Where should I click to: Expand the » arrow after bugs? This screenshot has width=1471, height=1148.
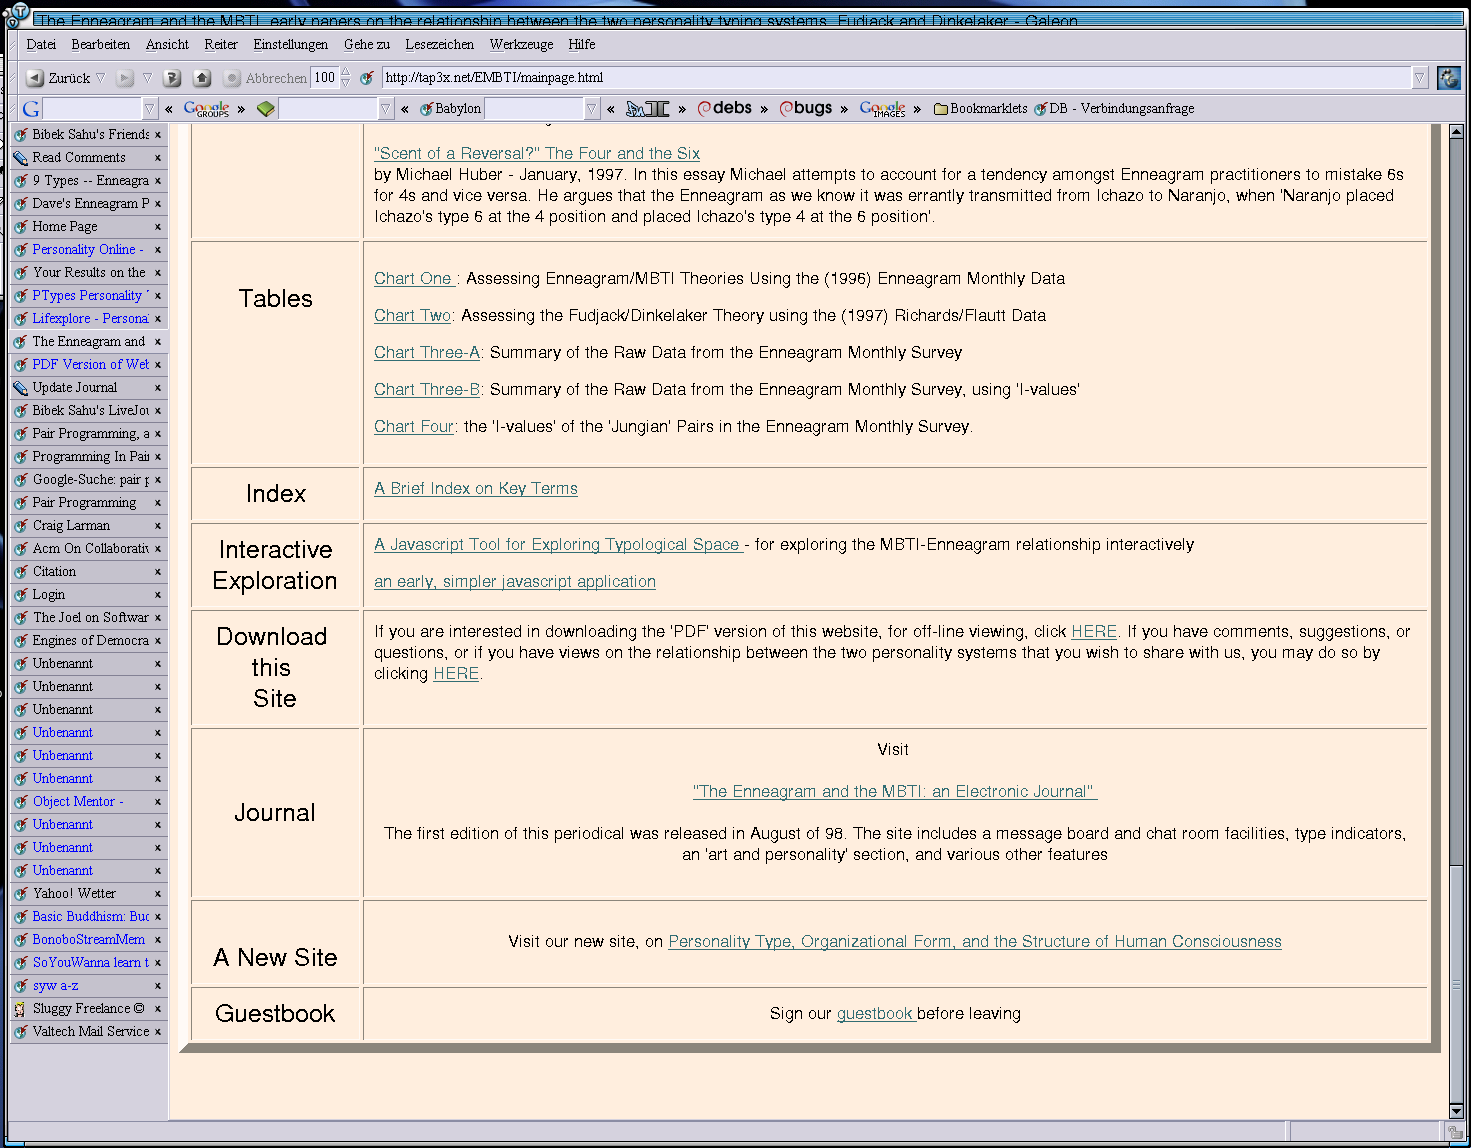[844, 109]
